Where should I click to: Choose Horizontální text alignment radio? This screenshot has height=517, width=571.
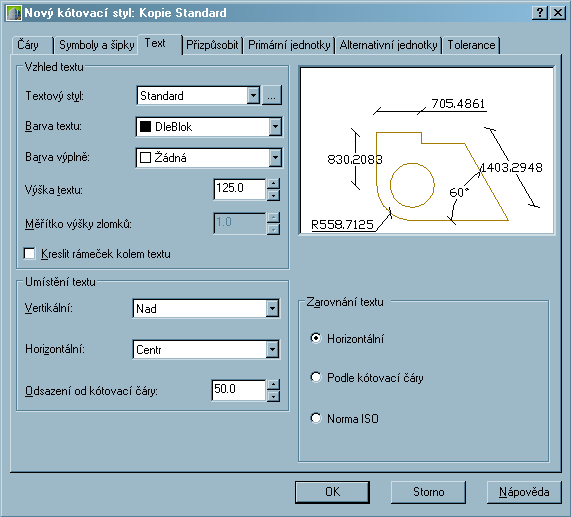coord(316,338)
